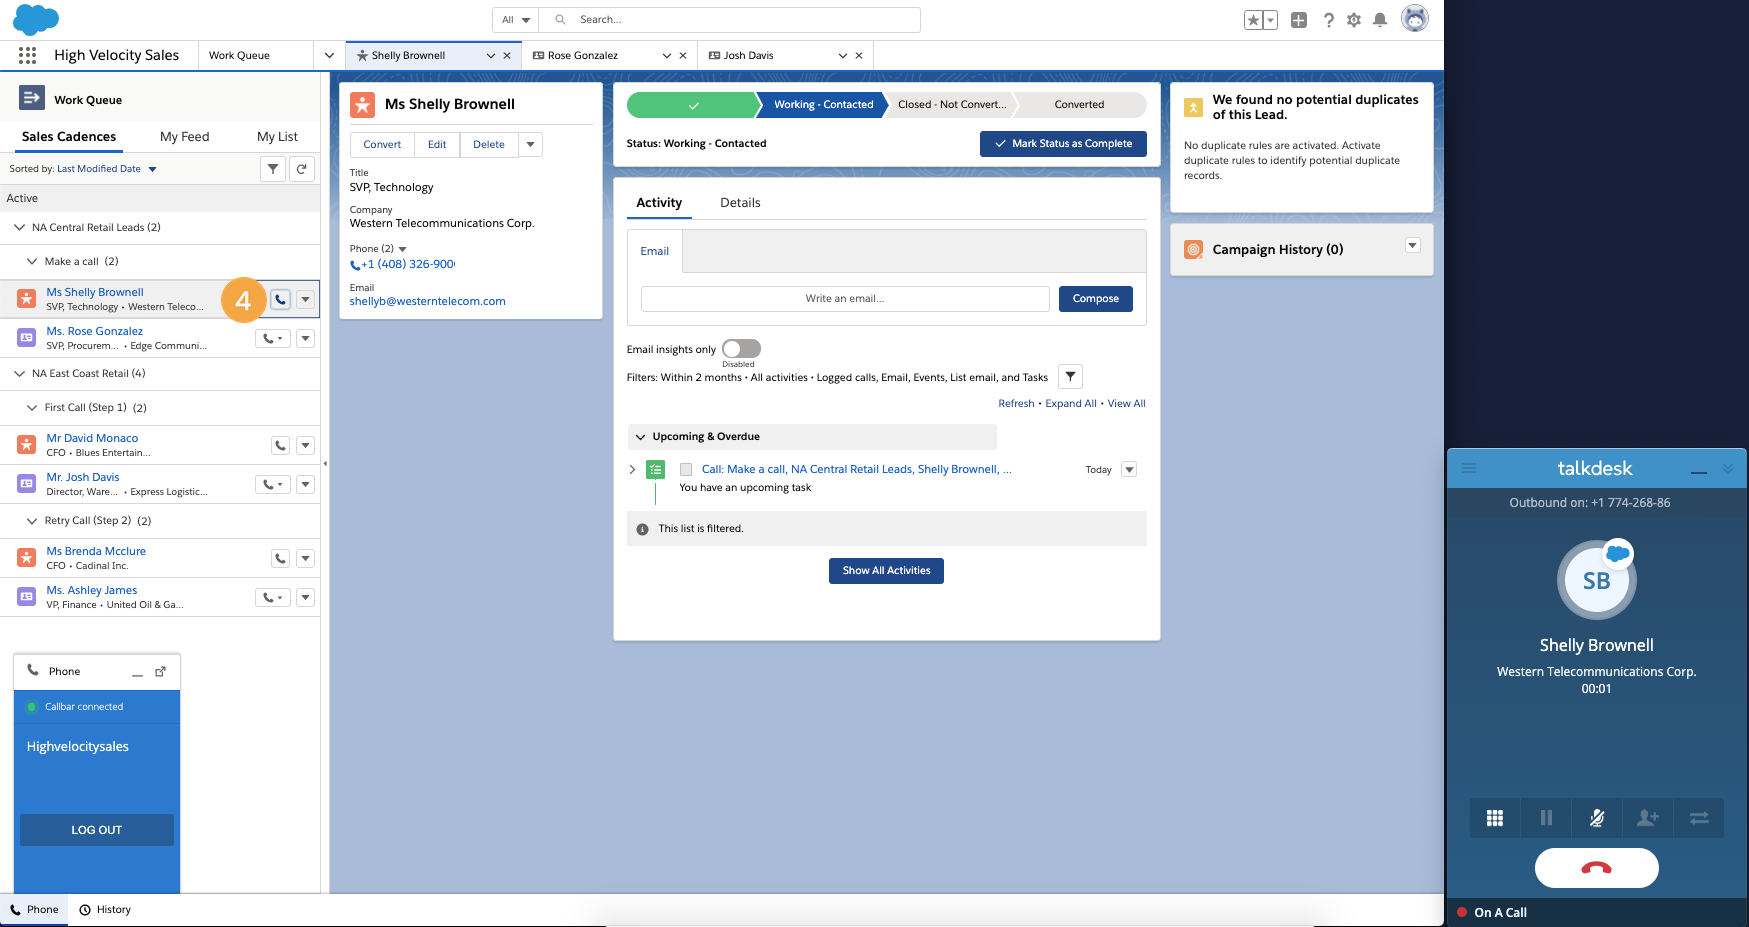The height and width of the screenshot is (927, 1749).
Task: Open talkdesk dialpad keypad
Action: (1495, 818)
